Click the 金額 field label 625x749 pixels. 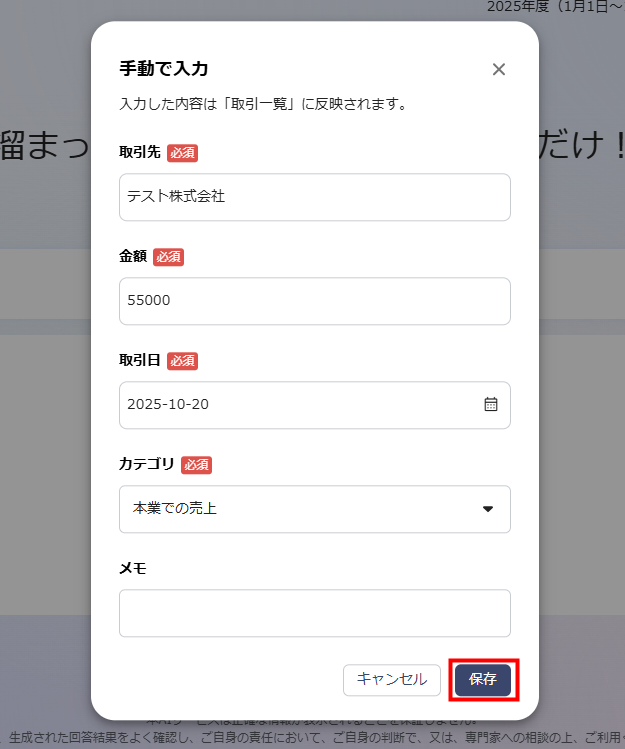point(133,257)
